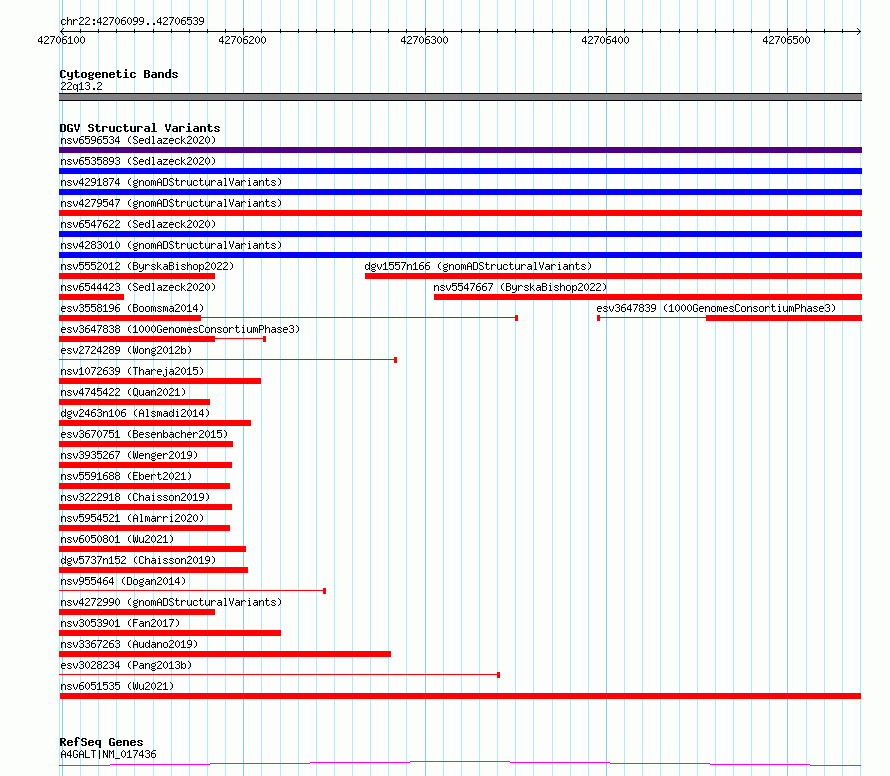Click nsv955464 (Dogan2014) label
890x776 pixels.
(x=123, y=581)
